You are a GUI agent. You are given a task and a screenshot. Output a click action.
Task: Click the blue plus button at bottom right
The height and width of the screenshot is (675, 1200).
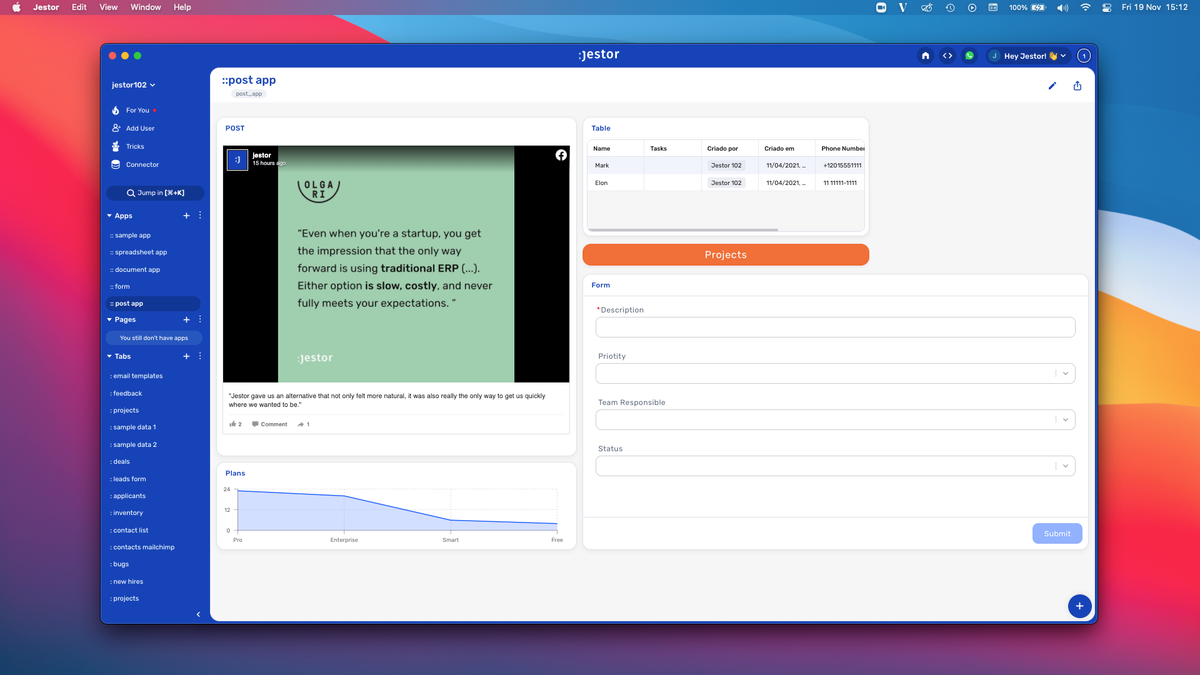[x=1079, y=606]
